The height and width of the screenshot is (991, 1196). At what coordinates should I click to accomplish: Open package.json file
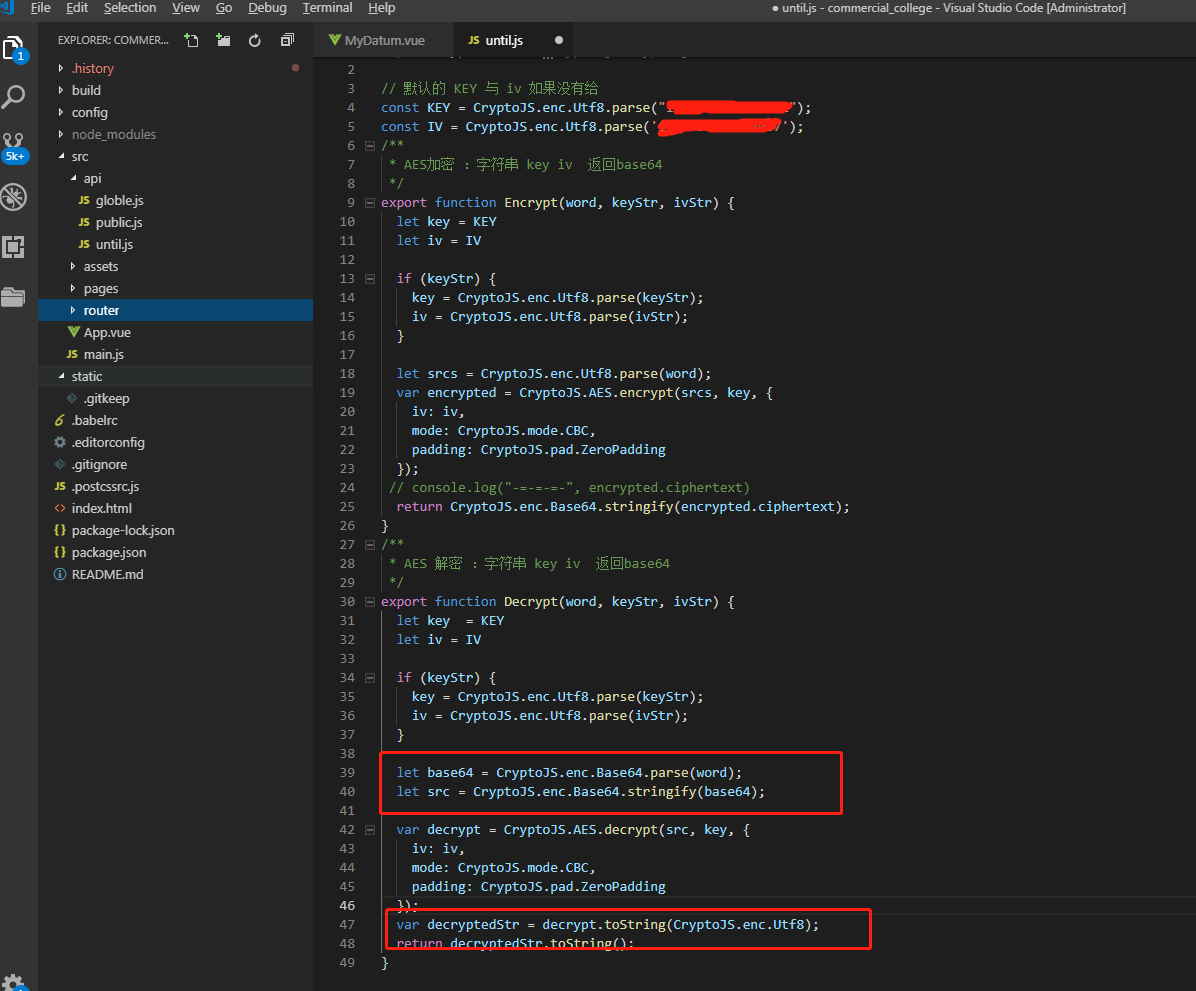point(175,552)
